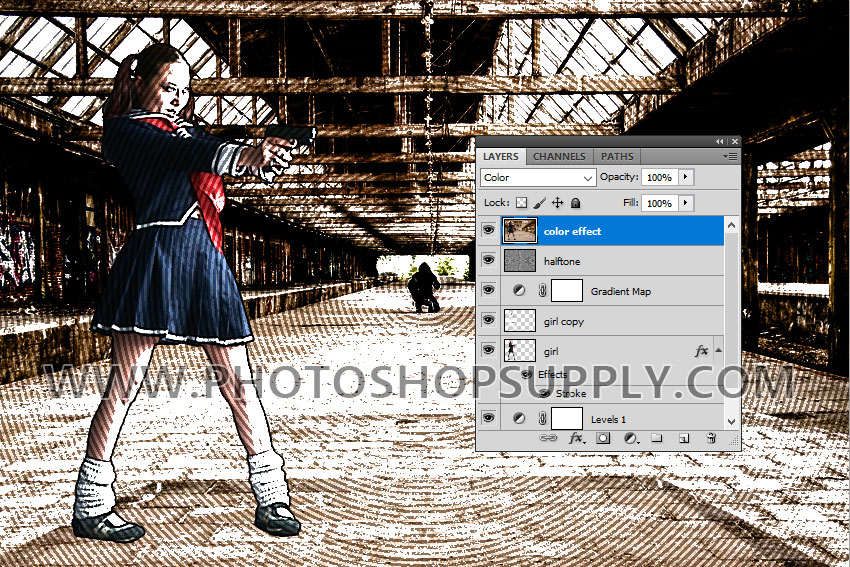Toggle lock position move icon
The height and width of the screenshot is (567, 850).
557,203
